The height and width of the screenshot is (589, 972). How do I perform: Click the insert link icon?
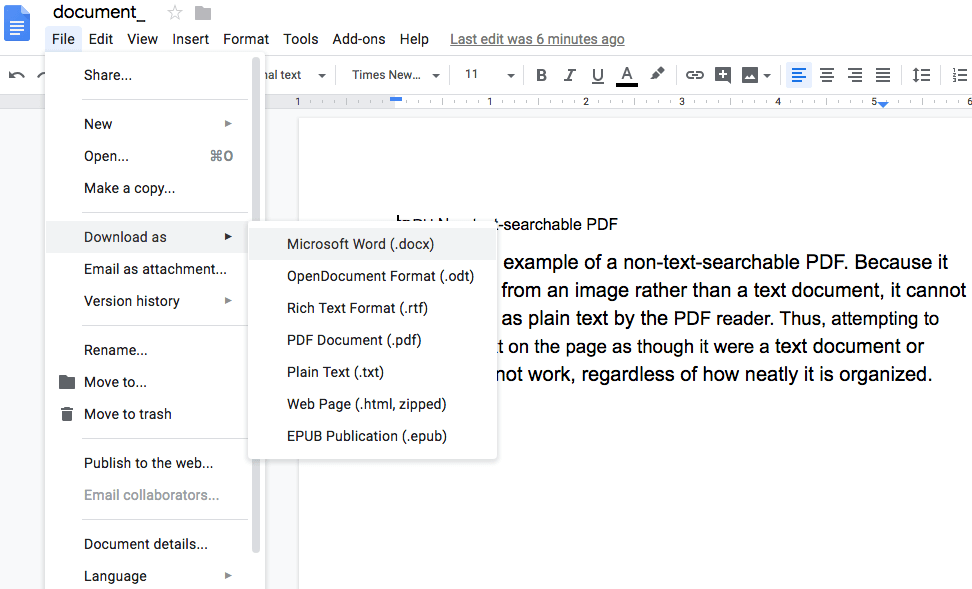pos(694,75)
